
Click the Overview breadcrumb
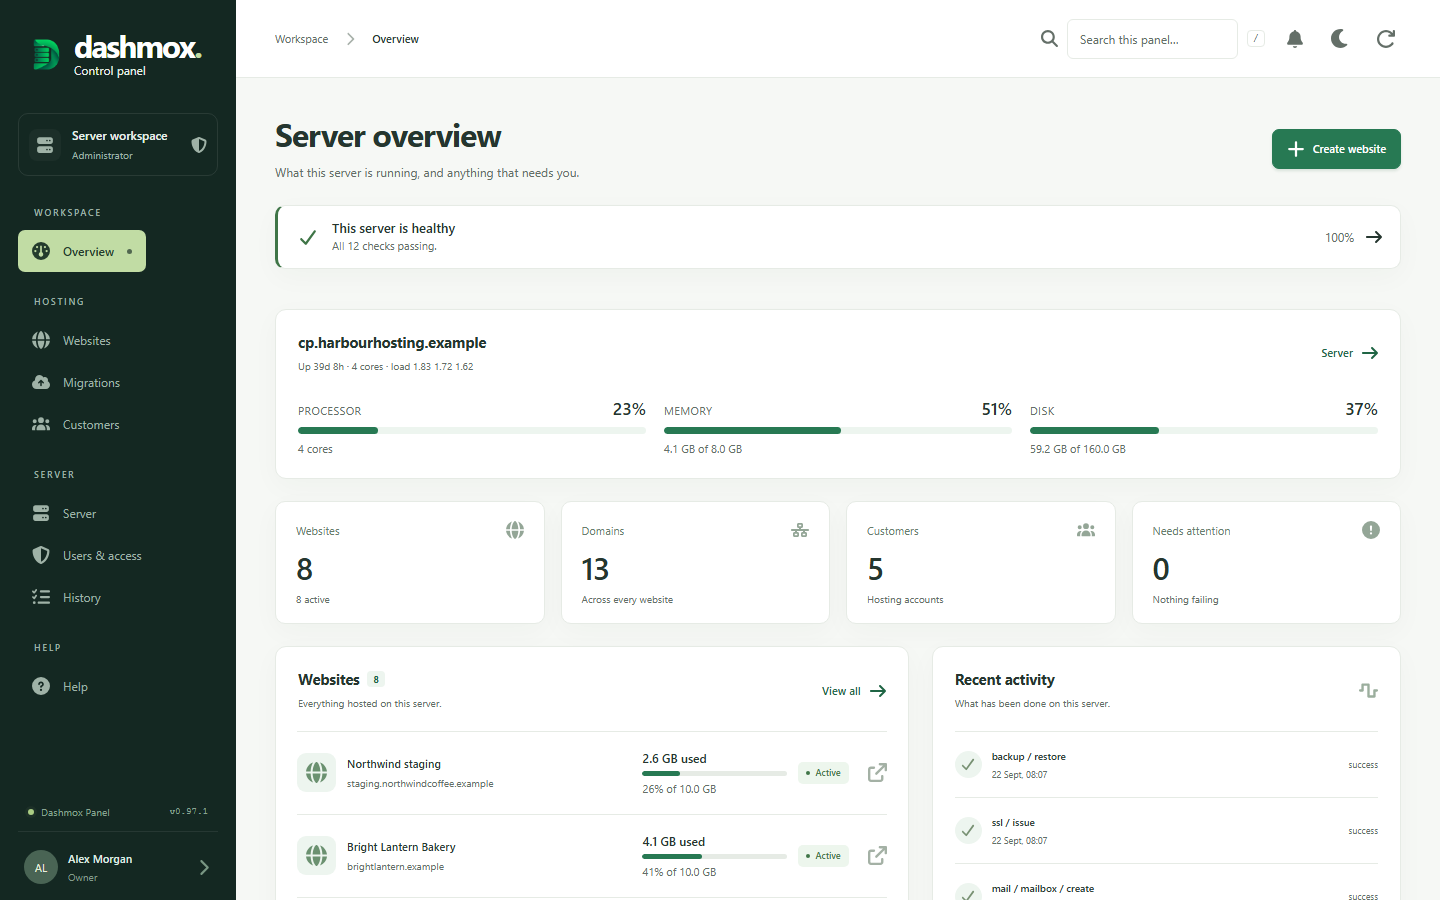pyautogui.click(x=395, y=39)
